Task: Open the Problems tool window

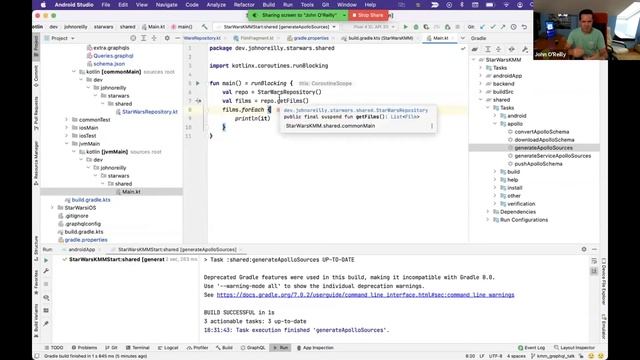Action: click(84, 348)
